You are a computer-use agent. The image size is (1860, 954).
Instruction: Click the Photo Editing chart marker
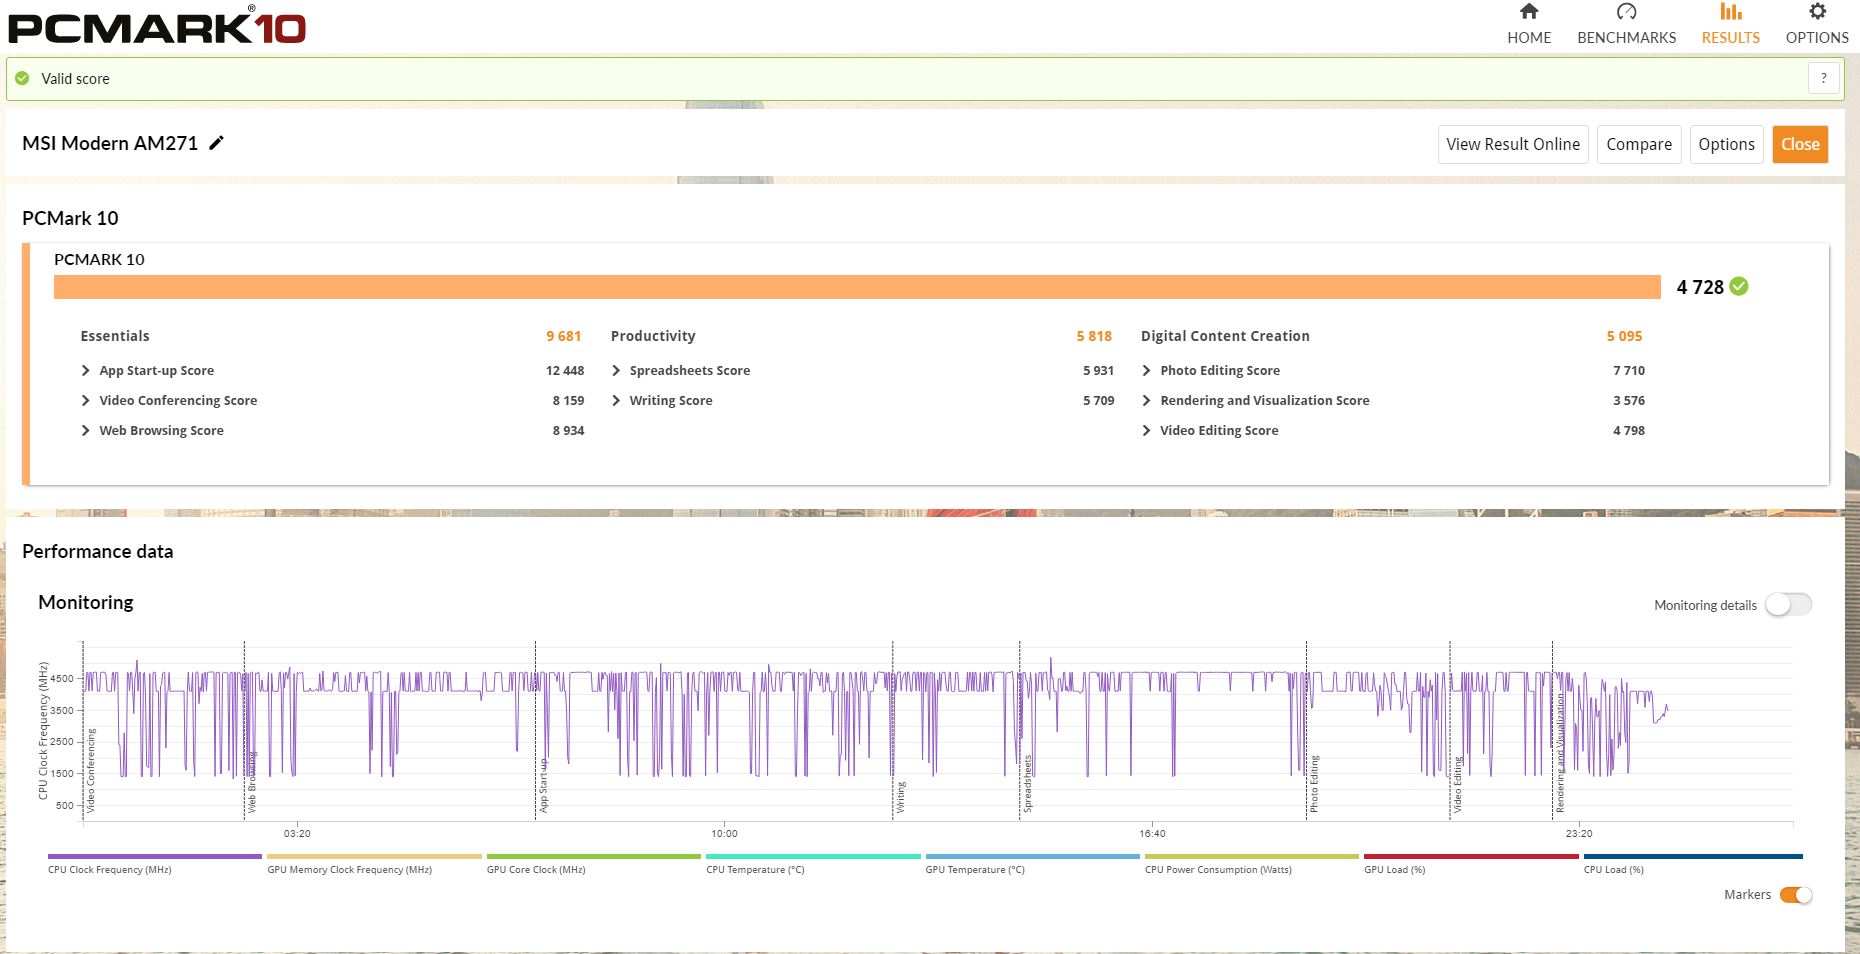(x=1314, y=783)
